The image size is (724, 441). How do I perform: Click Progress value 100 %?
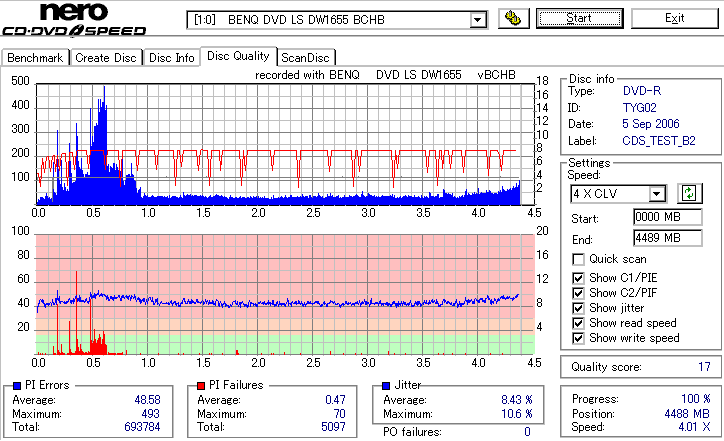pos(696,399)
